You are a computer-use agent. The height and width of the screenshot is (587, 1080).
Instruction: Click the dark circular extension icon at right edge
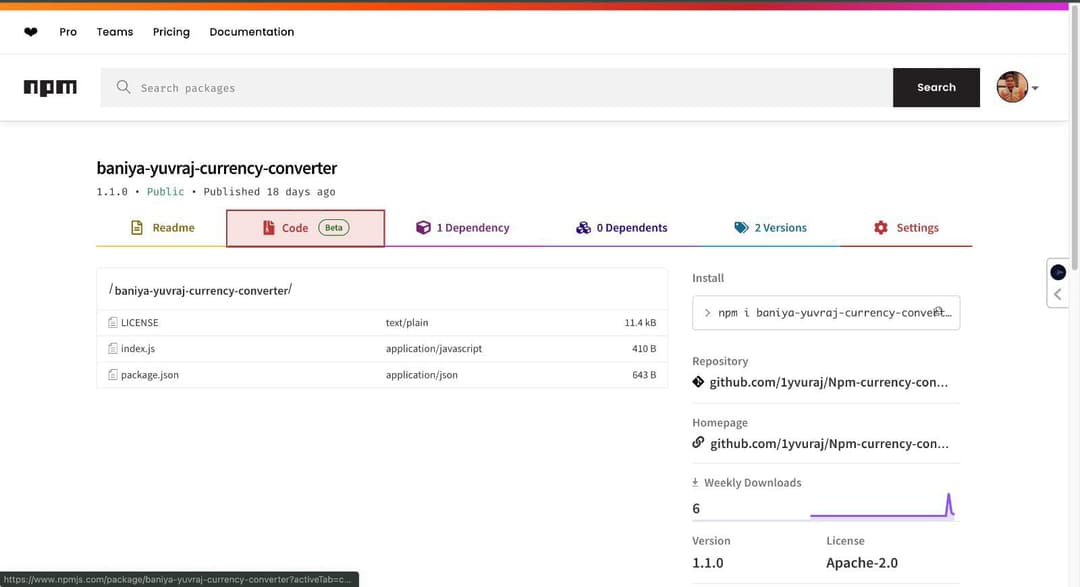(x=1058, y=272)
